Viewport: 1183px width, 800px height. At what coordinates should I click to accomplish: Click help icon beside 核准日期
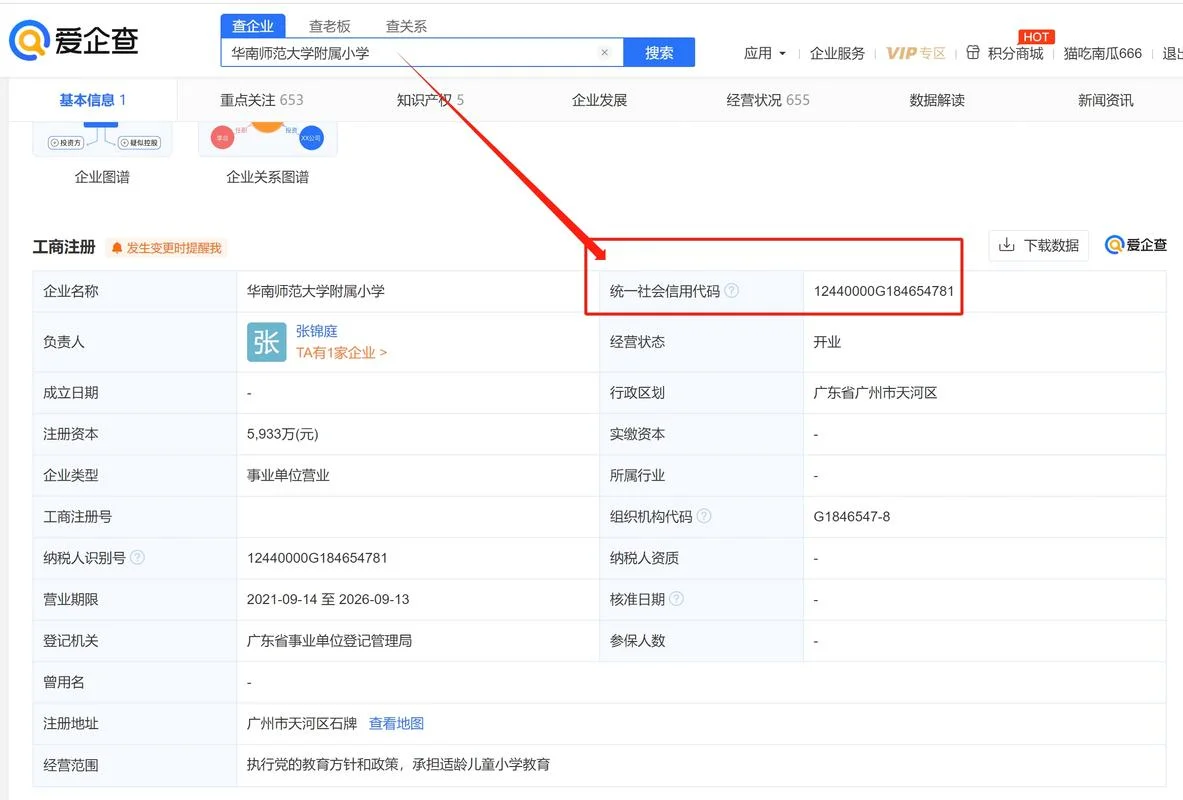[x=677, y=599]
